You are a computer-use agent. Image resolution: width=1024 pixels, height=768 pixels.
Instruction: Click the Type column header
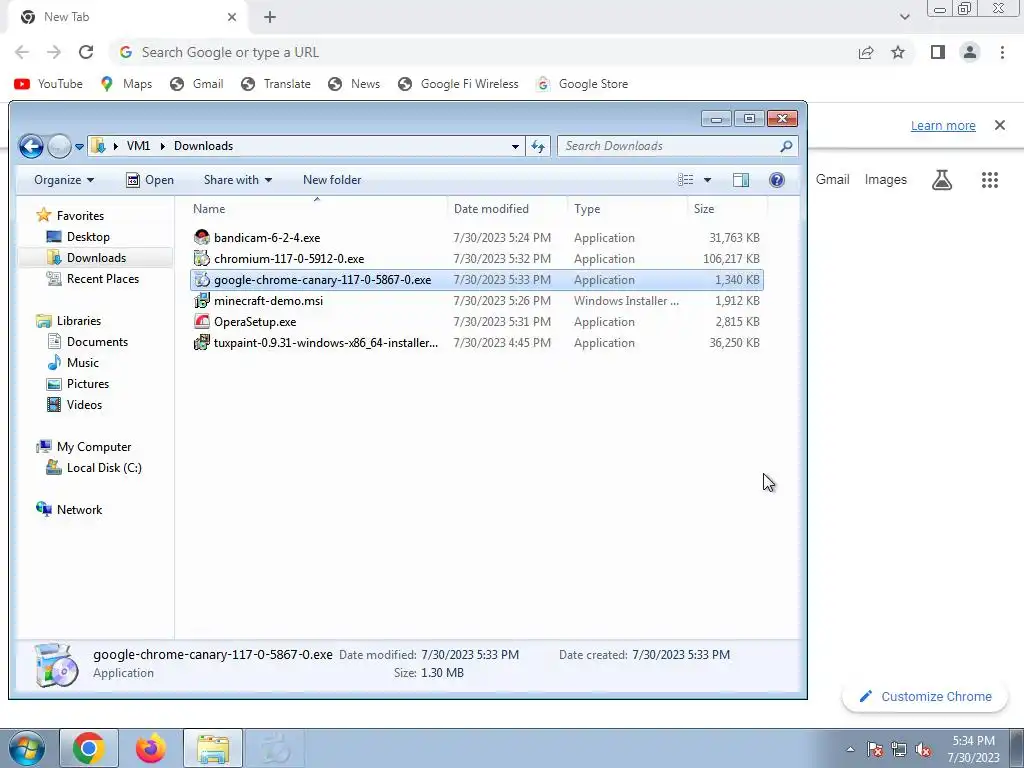tap(587, 209)
